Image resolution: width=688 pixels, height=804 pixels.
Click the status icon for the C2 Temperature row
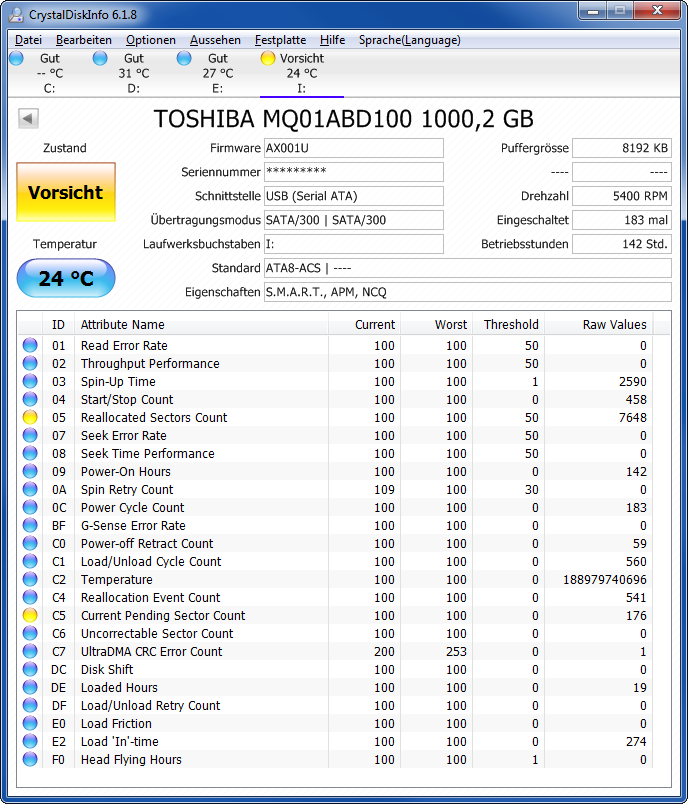pyautogui.click(x=30, y=579)
